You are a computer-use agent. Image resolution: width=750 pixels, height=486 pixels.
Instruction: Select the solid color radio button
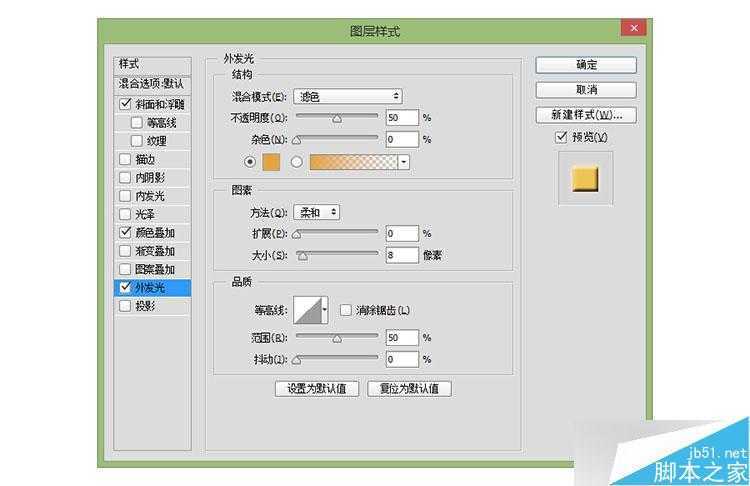250,162
